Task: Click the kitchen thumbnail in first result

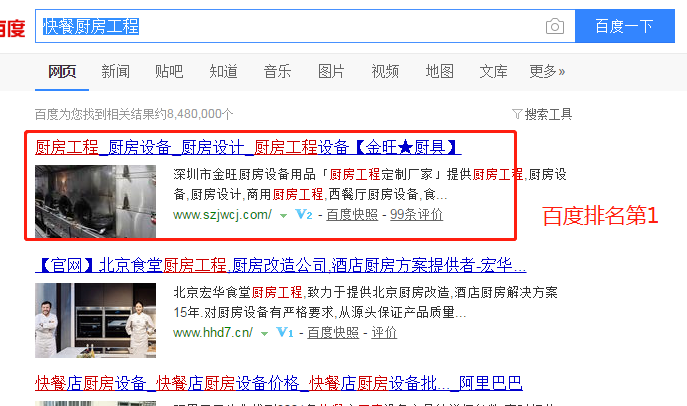Action: (x=95, y=200)
